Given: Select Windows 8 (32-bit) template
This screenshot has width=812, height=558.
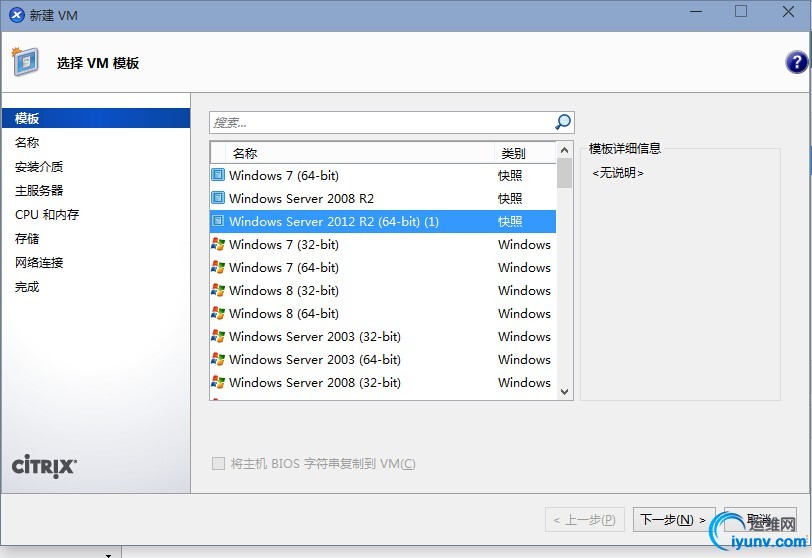Looking at the screenshot, I should (284, 290).
